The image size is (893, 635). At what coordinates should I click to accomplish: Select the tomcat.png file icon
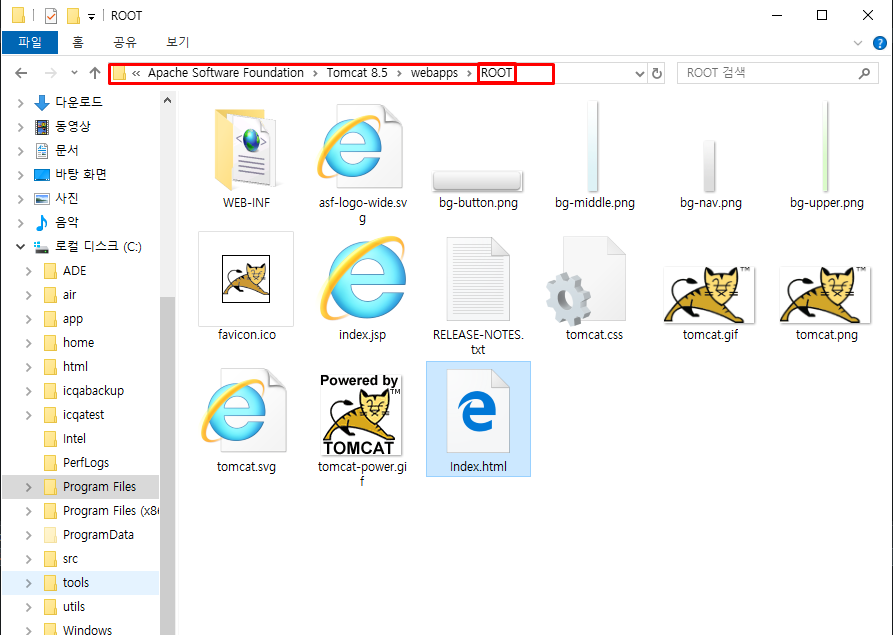(x=825, y=295)
